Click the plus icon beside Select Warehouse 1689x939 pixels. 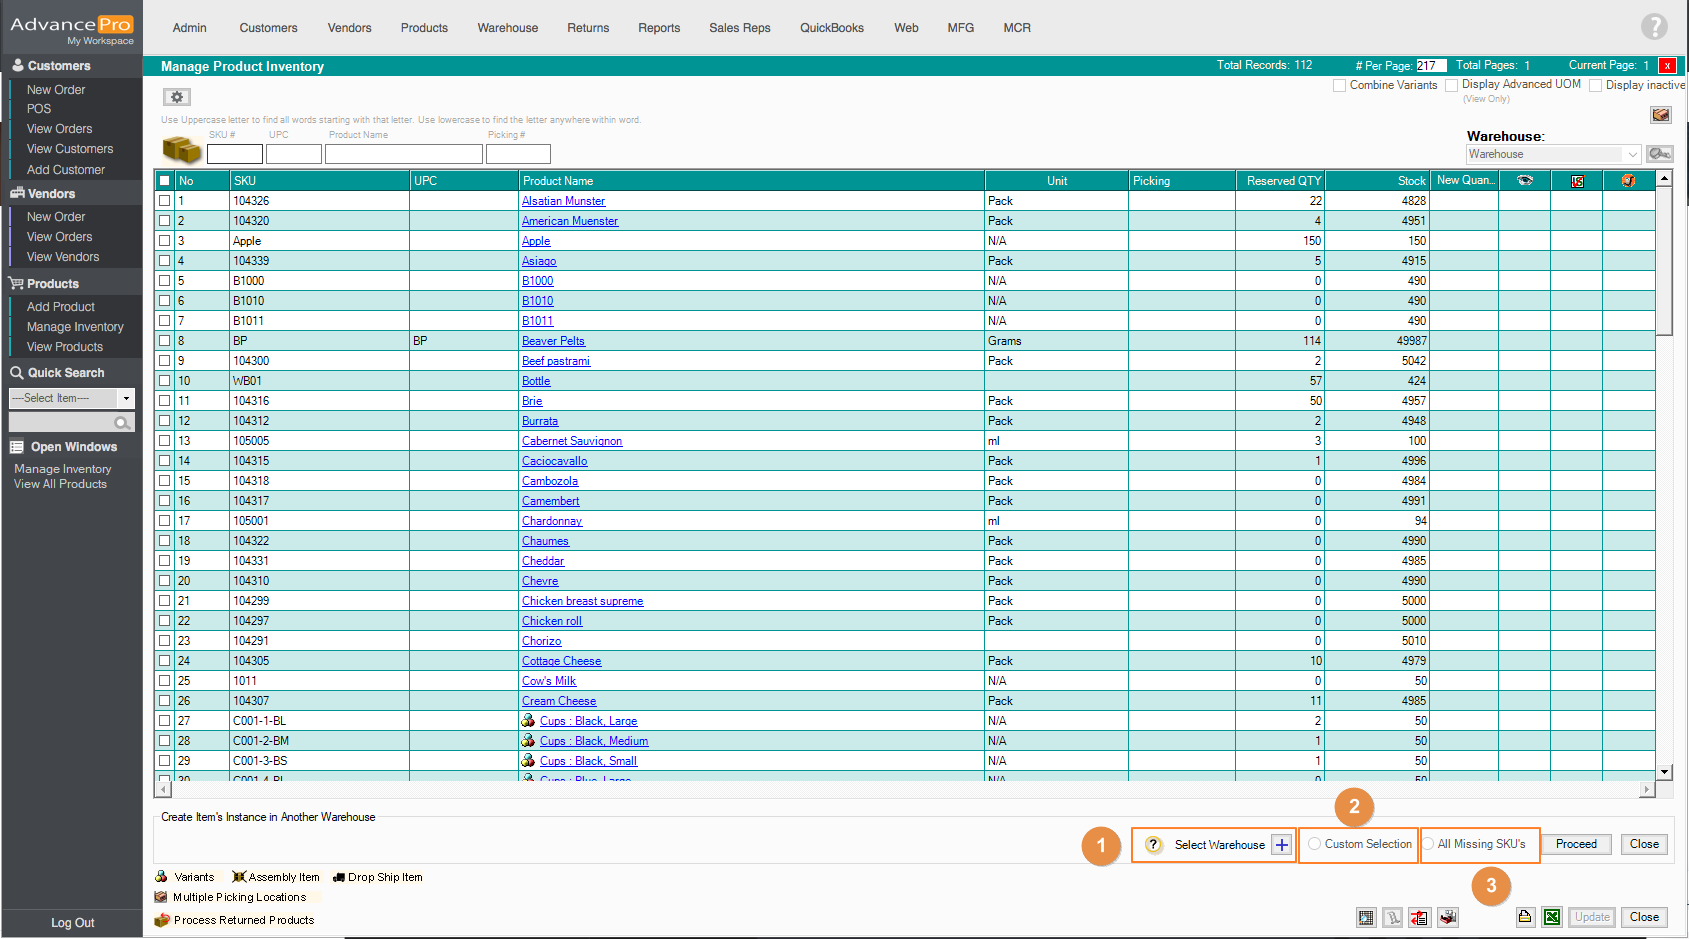(1281, 845)
